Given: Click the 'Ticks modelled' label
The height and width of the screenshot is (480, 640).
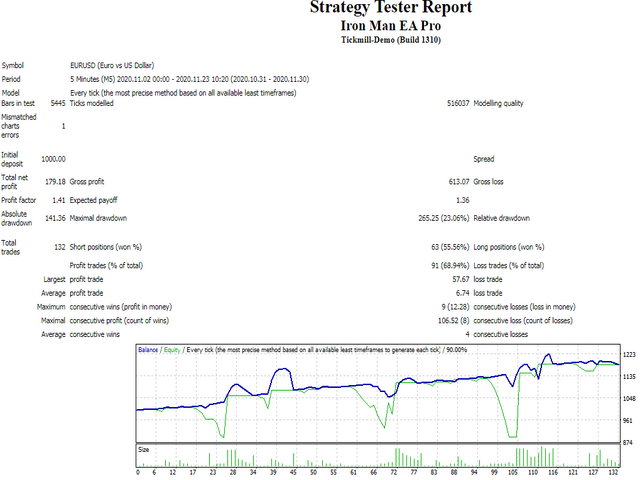Looking at the screenshot, I should coord(91,103).
